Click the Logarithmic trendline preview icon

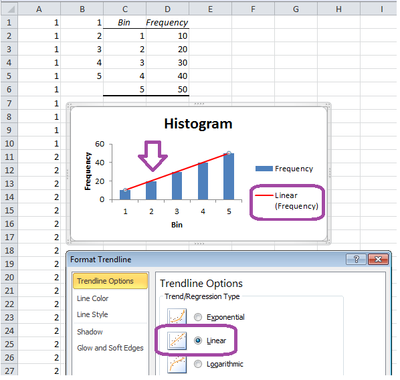pyautogui.click(x=177, y=364)
